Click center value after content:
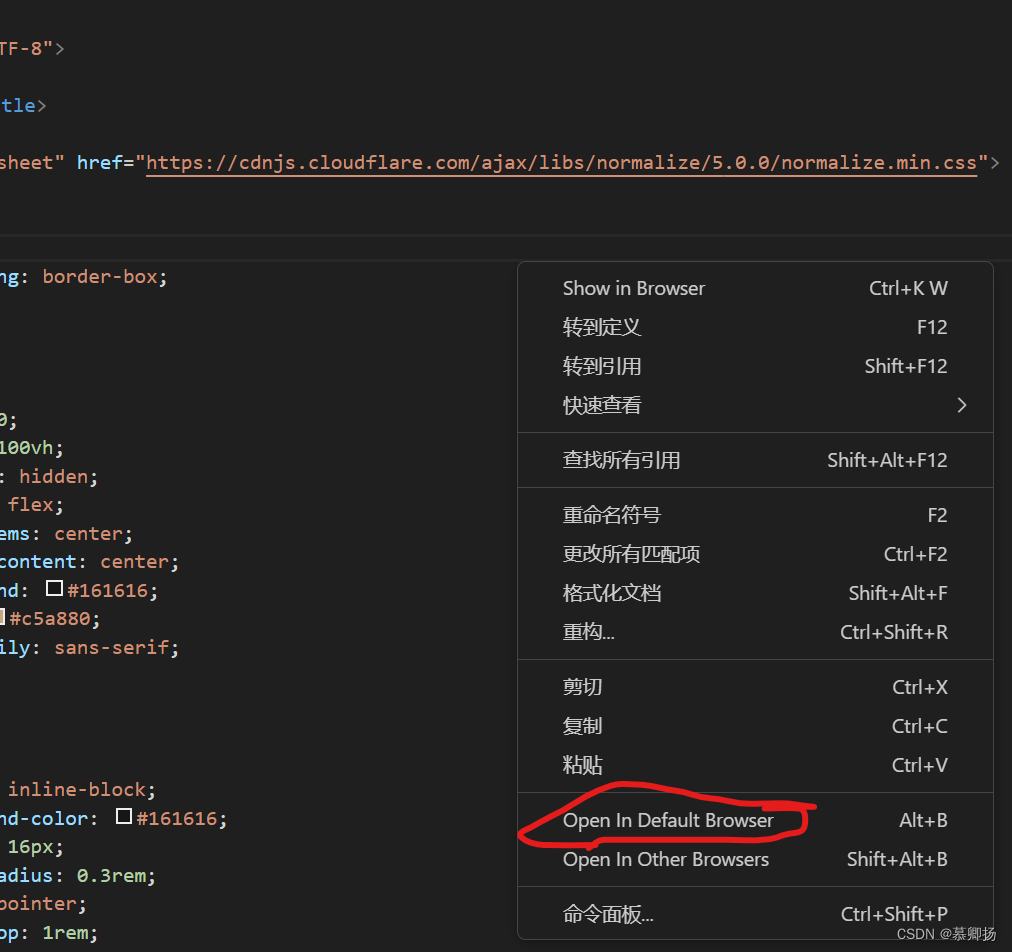The height and width of the screenshot is (952, 1012). (x=134, y=562)
